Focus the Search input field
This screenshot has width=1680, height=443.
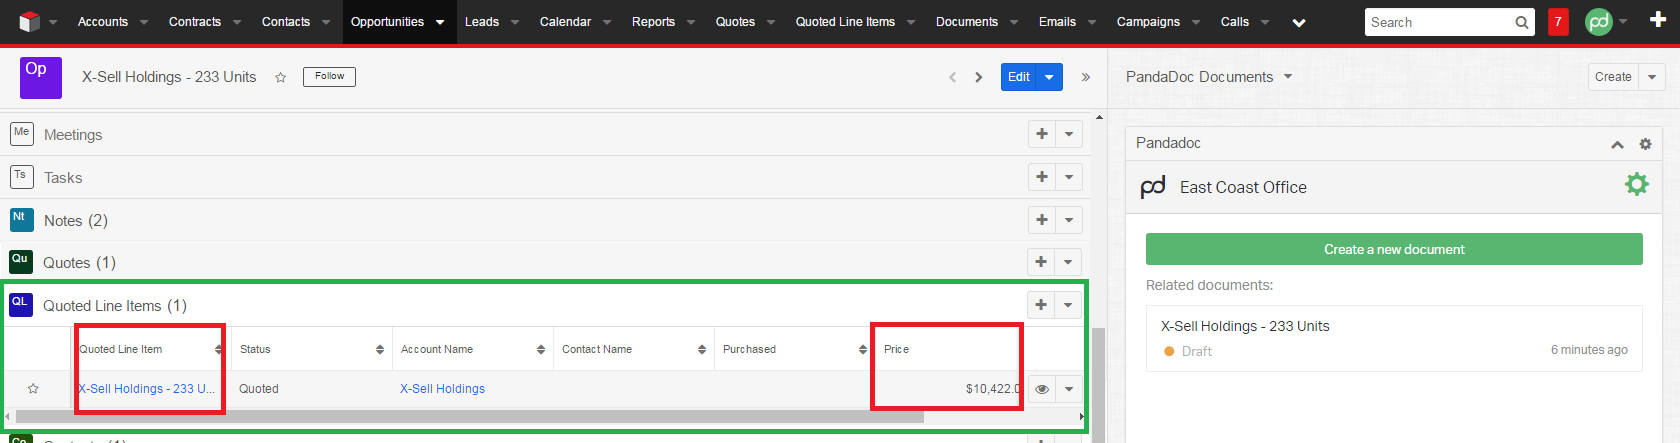point(1438,22)
